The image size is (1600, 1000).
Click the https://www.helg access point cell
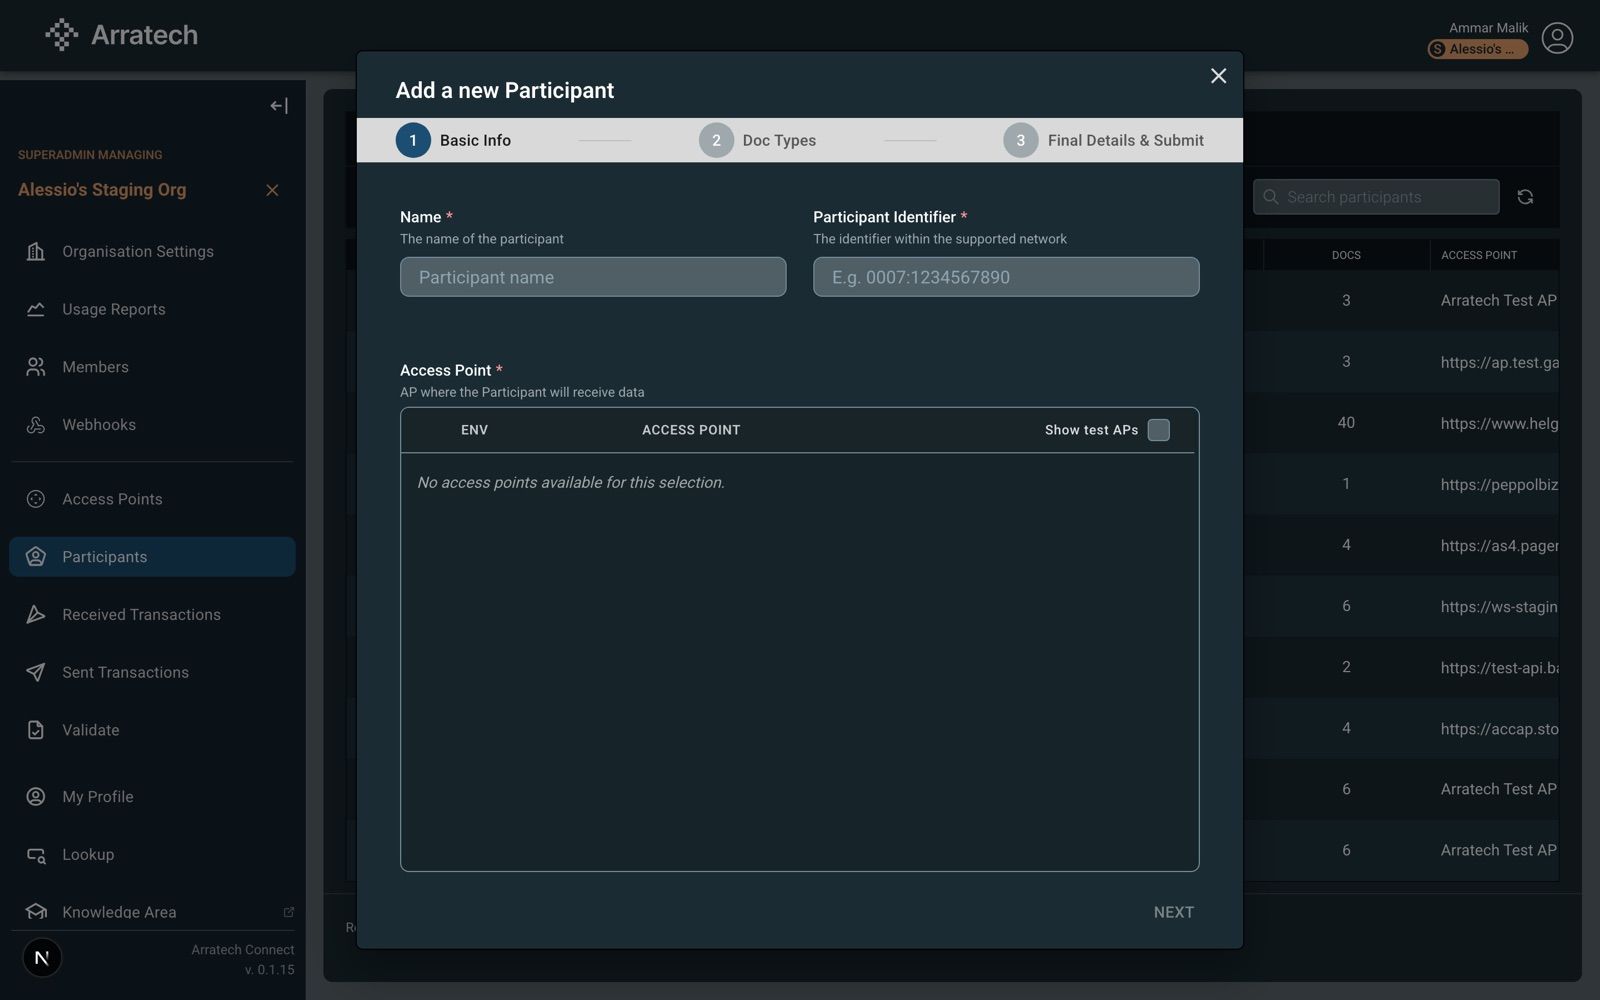[x=1499, y=423]
